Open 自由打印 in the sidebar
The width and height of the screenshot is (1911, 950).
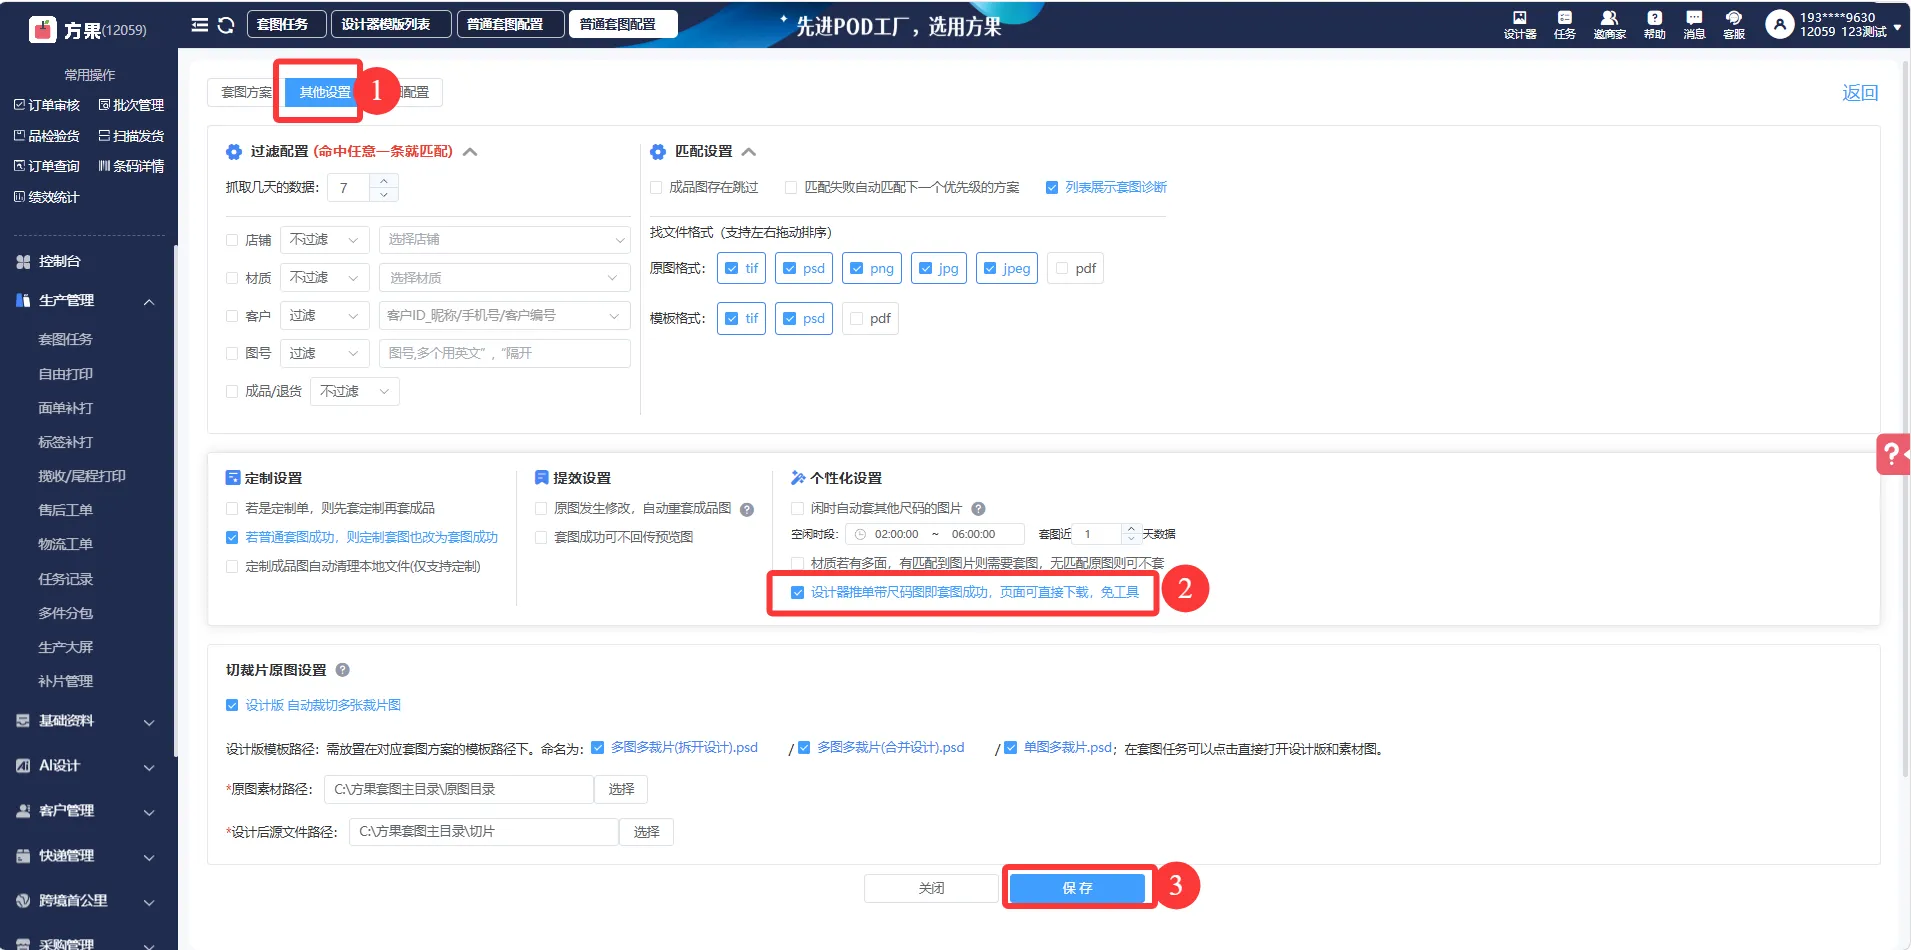(66, 374)
